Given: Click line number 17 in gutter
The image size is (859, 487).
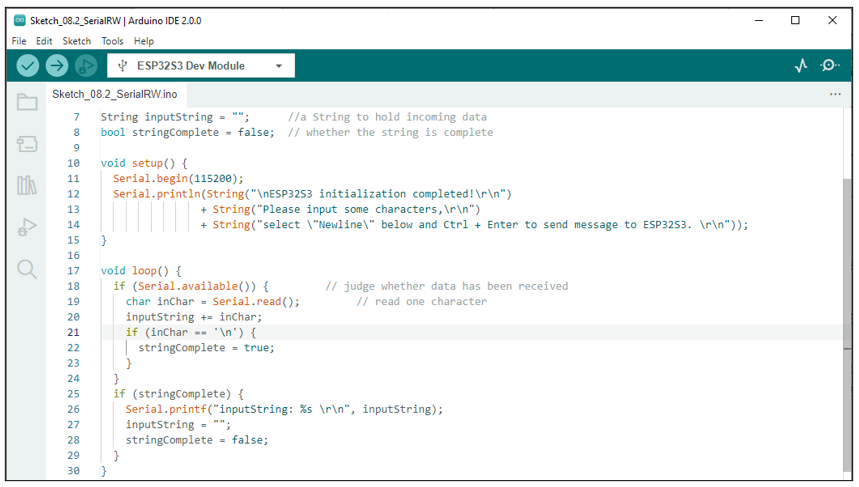Looking at the screenshot, I should click(x=73, y=271).
